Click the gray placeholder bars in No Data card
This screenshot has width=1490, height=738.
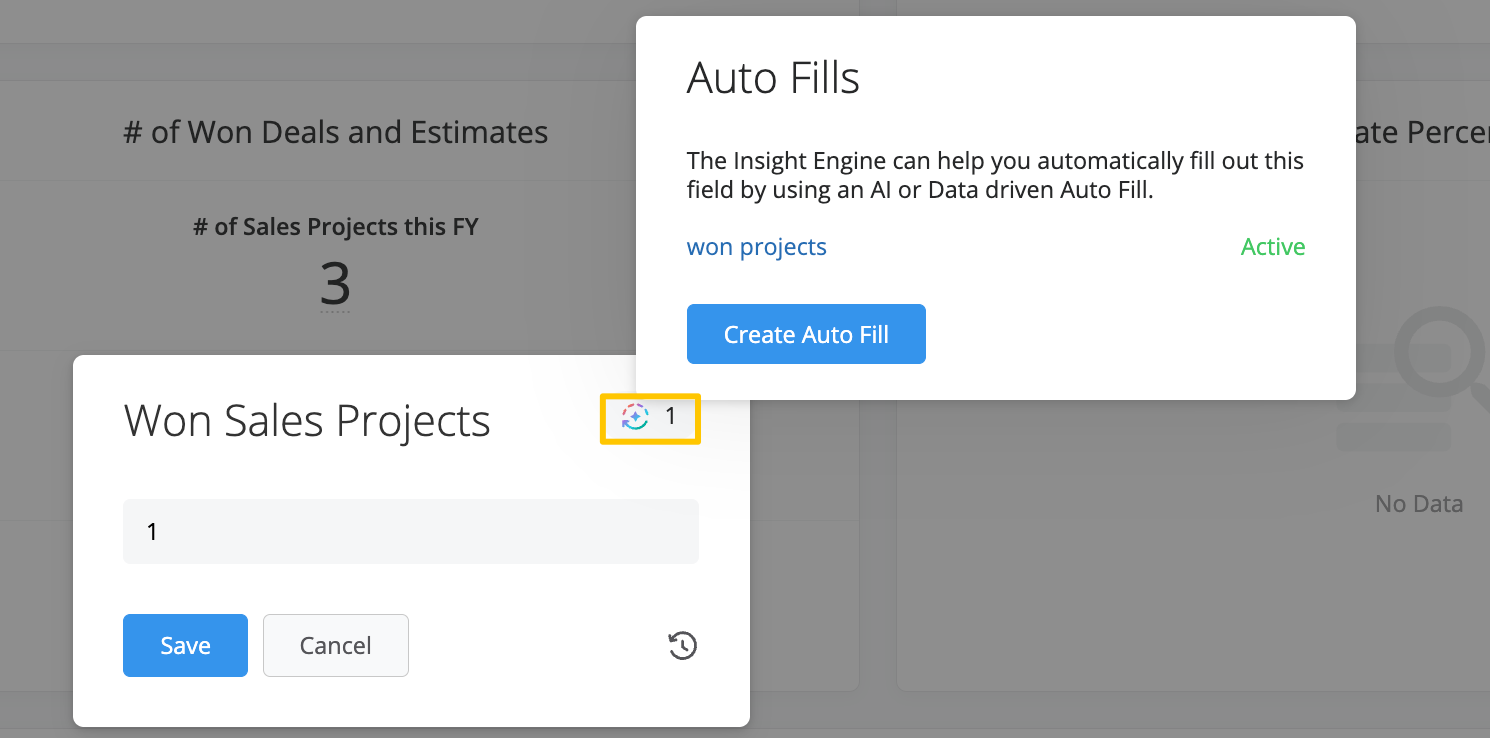coord(1393,437)
